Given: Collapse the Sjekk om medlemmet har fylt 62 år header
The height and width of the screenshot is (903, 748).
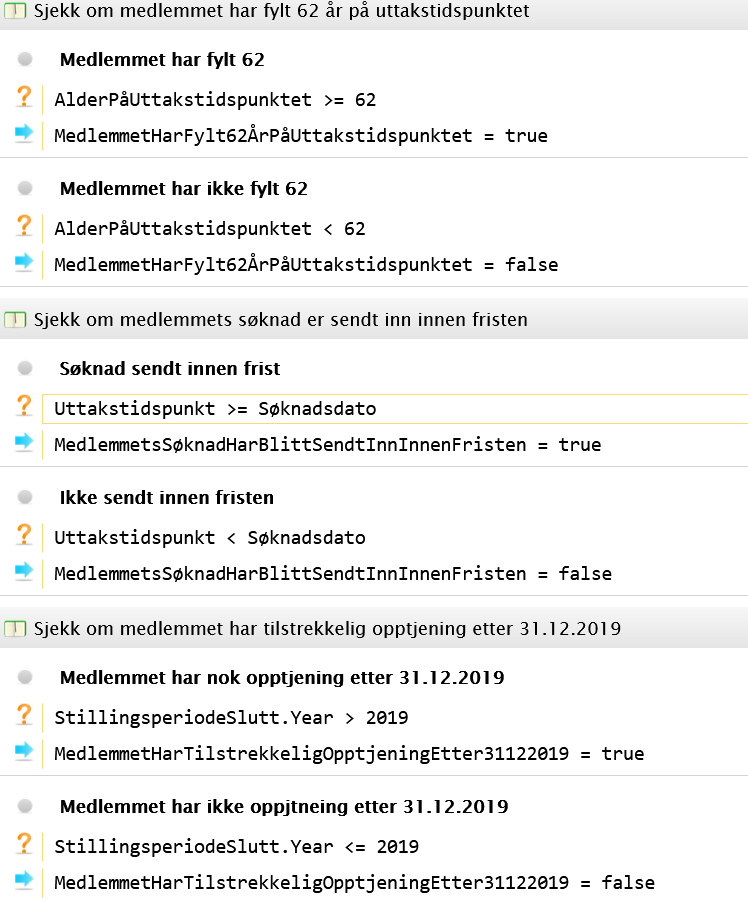Looking at the screenshot, I should tap(374, 11).
